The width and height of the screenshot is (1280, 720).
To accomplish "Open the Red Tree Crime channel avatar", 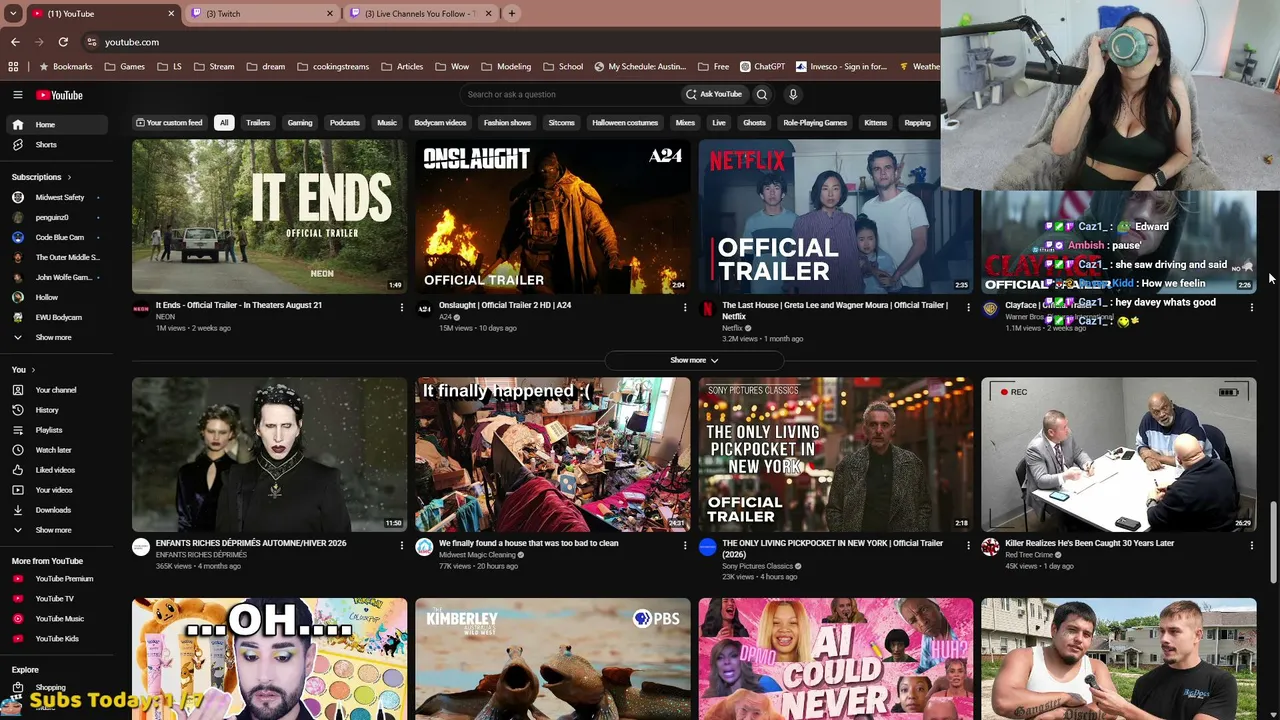I will (990, 547).
